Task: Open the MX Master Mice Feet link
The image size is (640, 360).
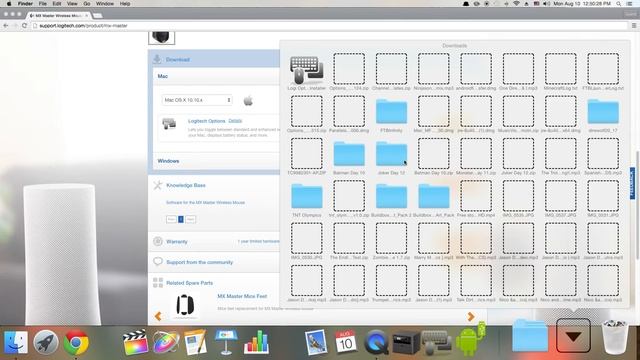Action: [242, 296]
